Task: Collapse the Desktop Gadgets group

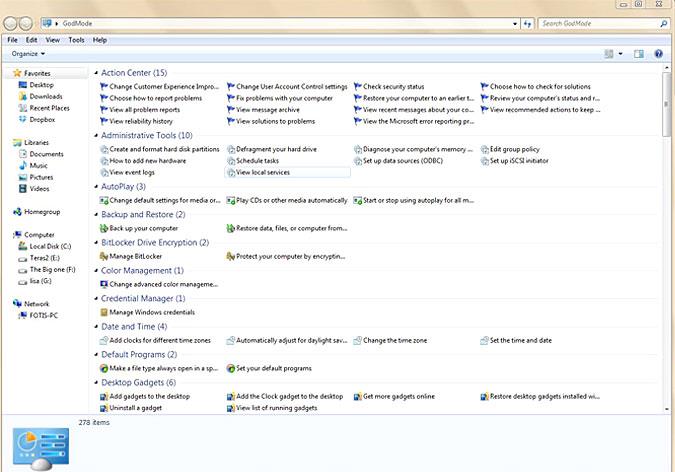Action: point(95,382)
